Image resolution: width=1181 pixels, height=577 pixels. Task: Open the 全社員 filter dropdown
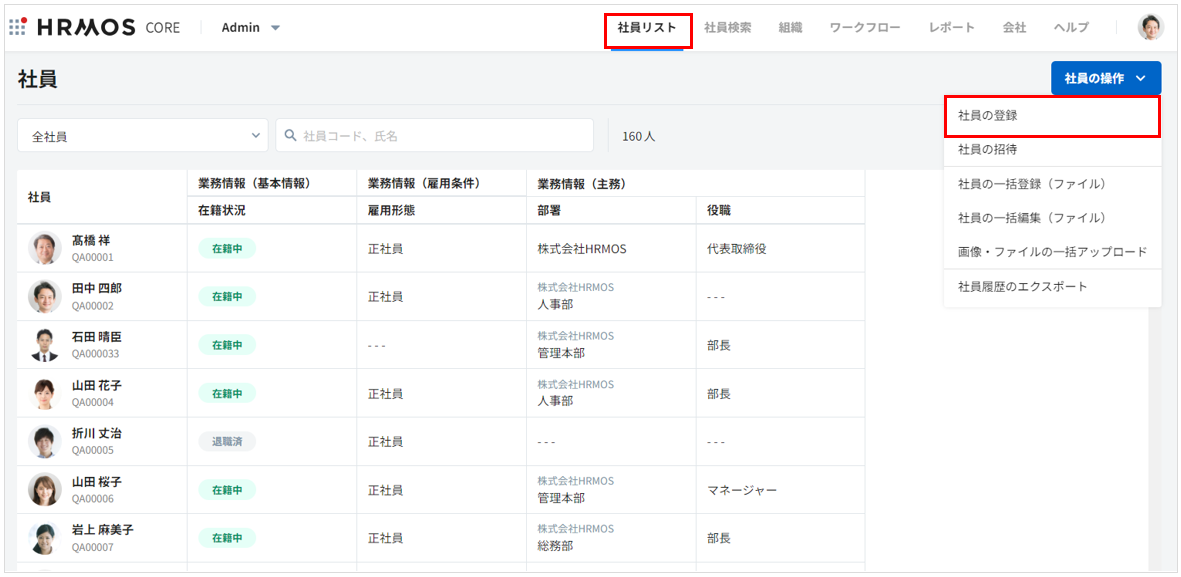tap(142, 136)
